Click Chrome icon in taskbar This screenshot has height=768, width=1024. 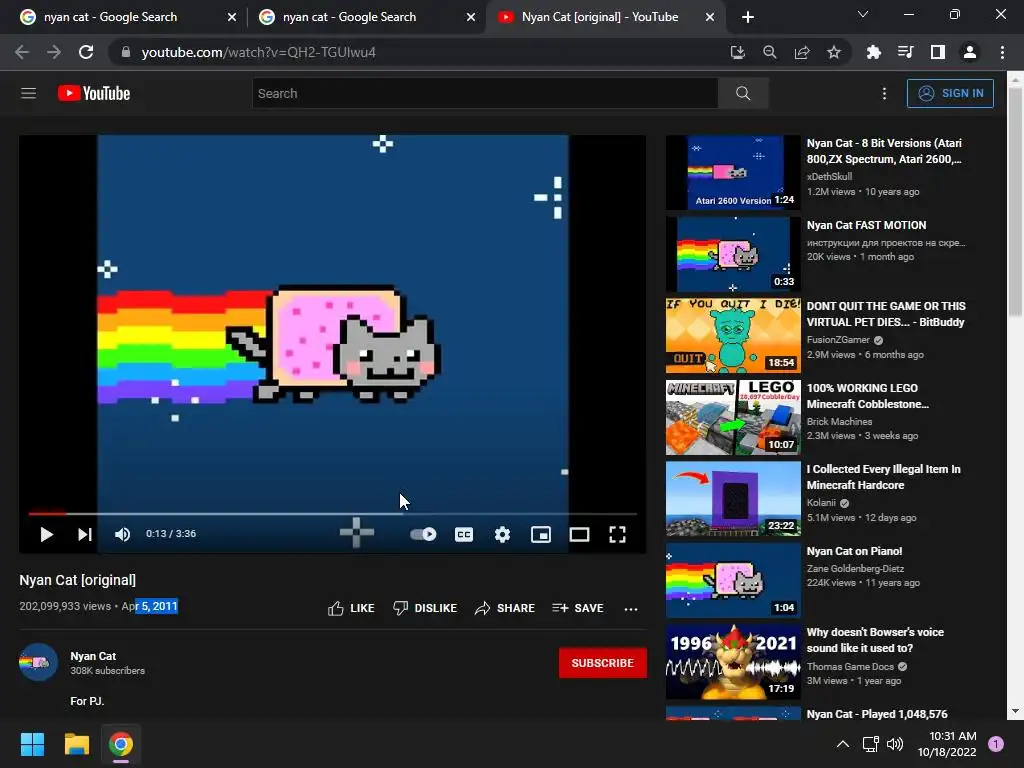pyautogui.click(x=121, y=744)
